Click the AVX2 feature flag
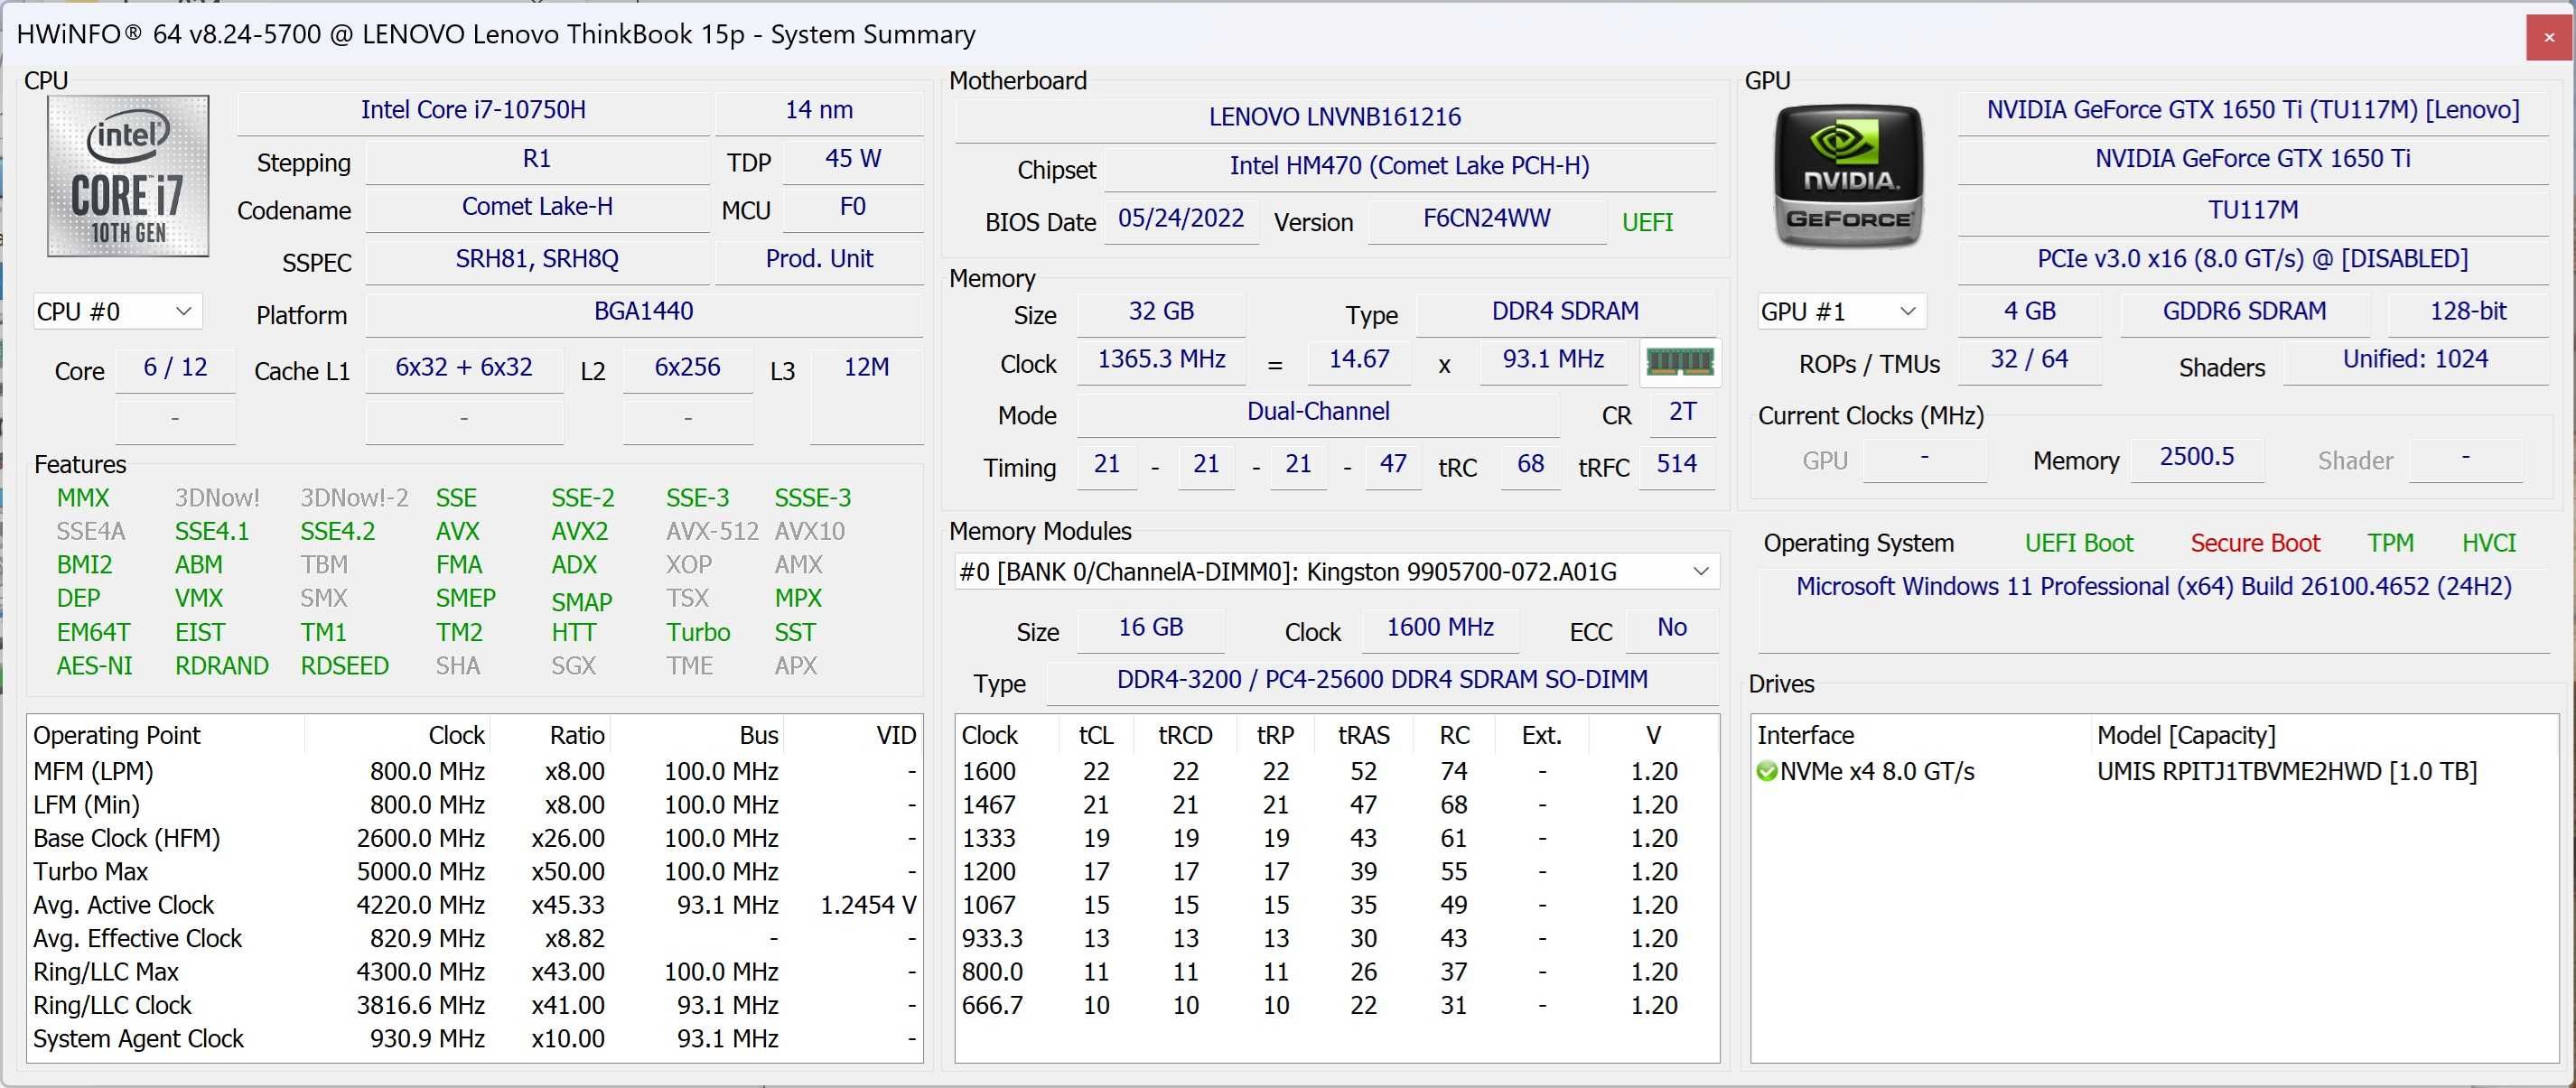2576x1088 pixels. [x=580, y=531]
